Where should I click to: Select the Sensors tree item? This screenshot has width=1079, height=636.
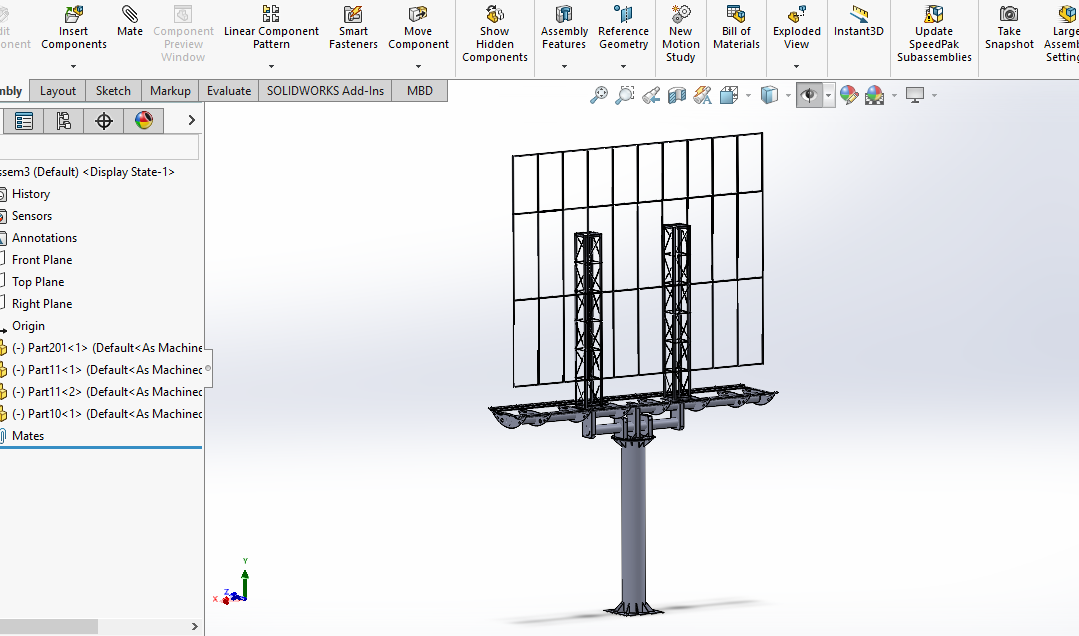[x=32, y=216]
